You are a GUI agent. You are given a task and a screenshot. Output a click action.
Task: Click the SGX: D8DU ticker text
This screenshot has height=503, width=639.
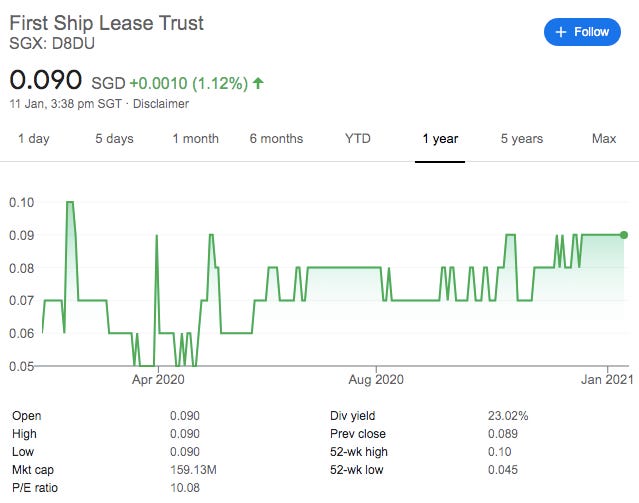coord(52,43)
